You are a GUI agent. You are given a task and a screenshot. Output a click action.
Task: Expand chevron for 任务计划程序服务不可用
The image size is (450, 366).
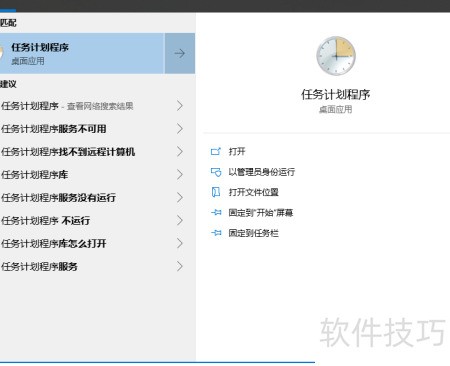180,129
